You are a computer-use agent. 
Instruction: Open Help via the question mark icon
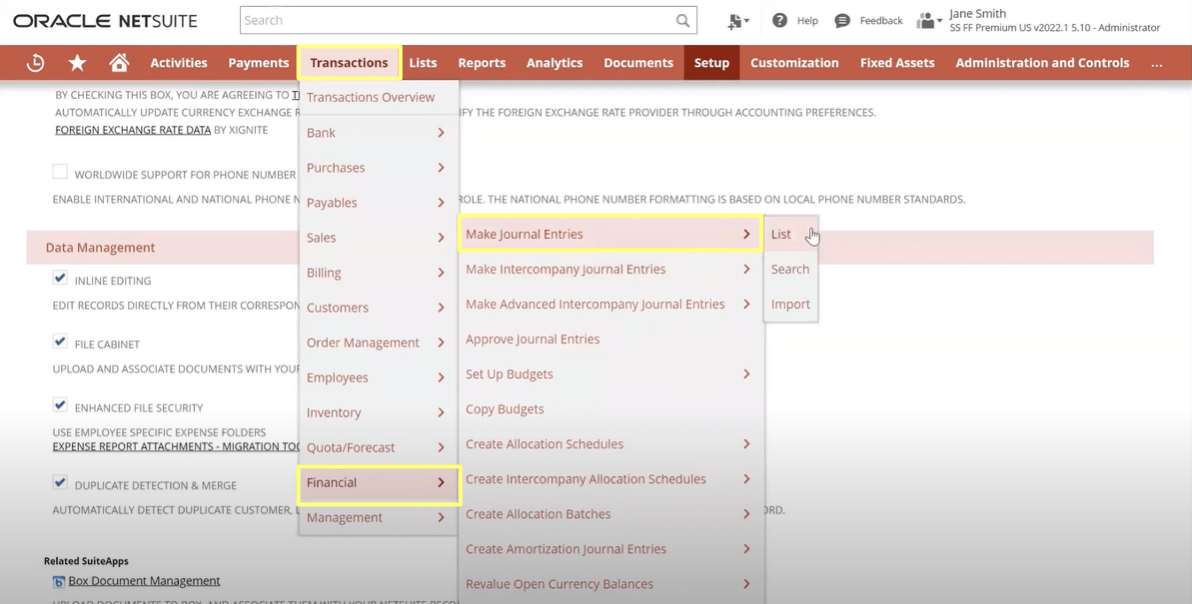pyautogui.click(x=781, y=20)
